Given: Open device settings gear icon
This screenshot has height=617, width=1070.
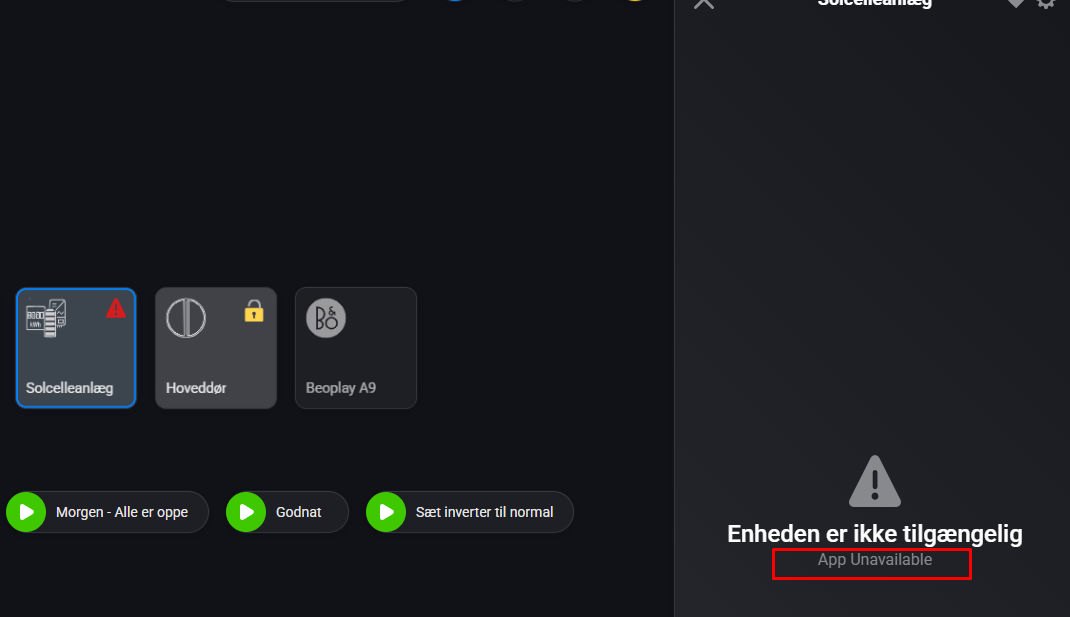Looking at the screenshot, I should click(1045, 3).
